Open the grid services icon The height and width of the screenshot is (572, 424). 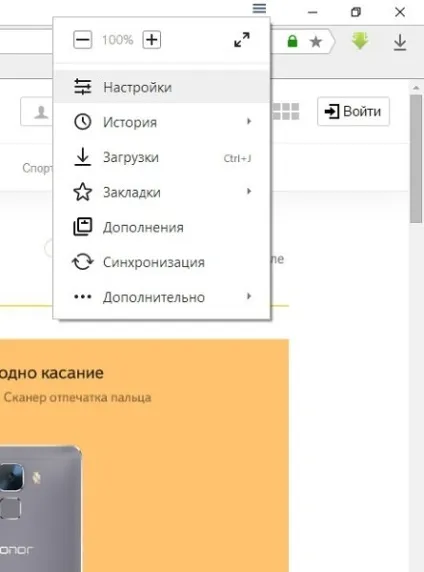286,111
